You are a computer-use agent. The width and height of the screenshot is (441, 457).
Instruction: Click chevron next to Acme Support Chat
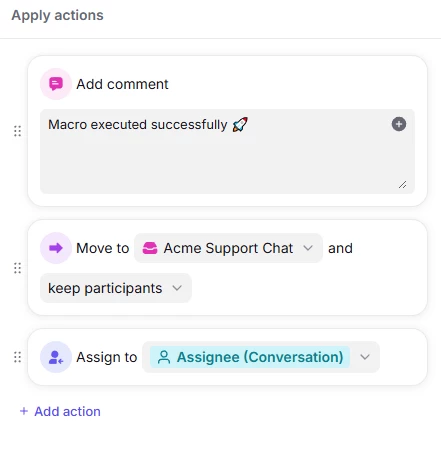click(308, 248)
